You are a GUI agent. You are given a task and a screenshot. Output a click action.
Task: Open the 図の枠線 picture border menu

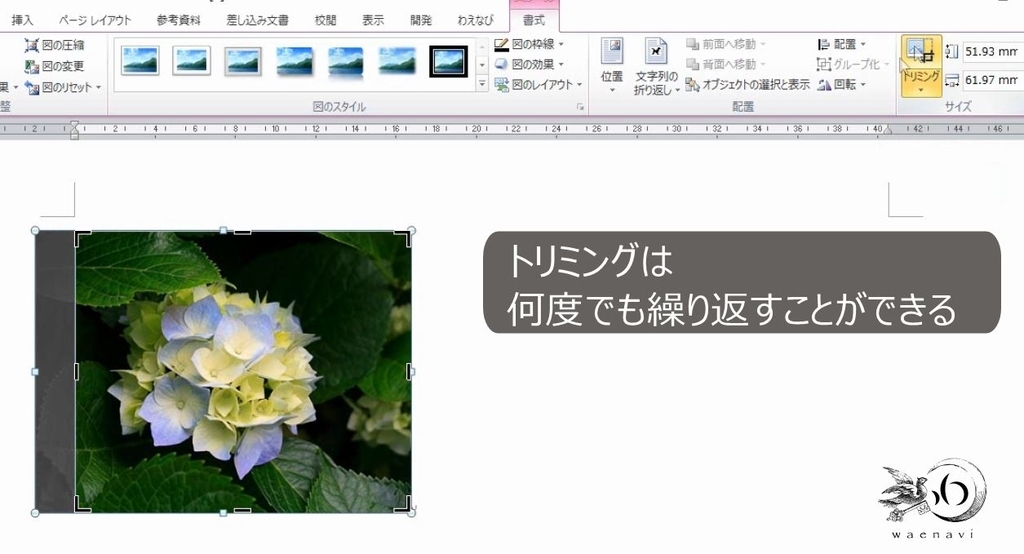[x=530, y=44]
